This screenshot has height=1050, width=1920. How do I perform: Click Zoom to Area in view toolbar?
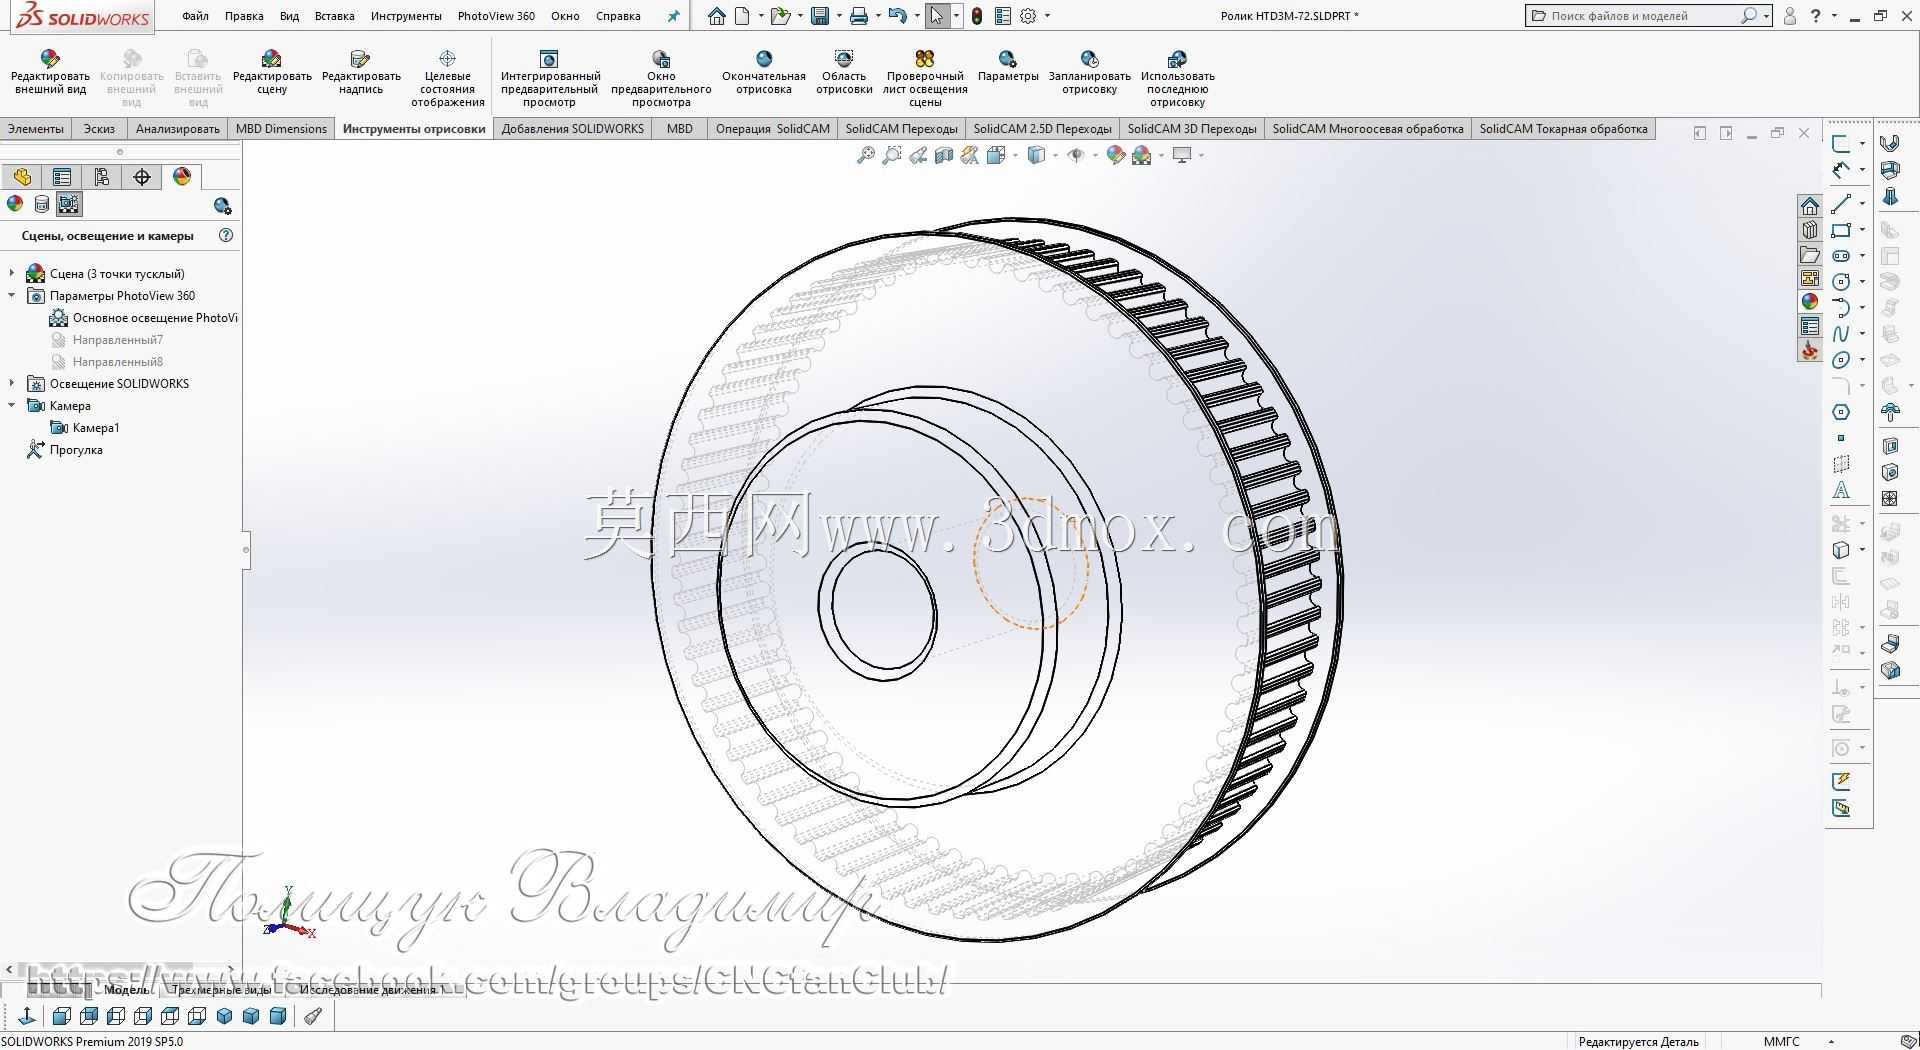pos(892,155)
